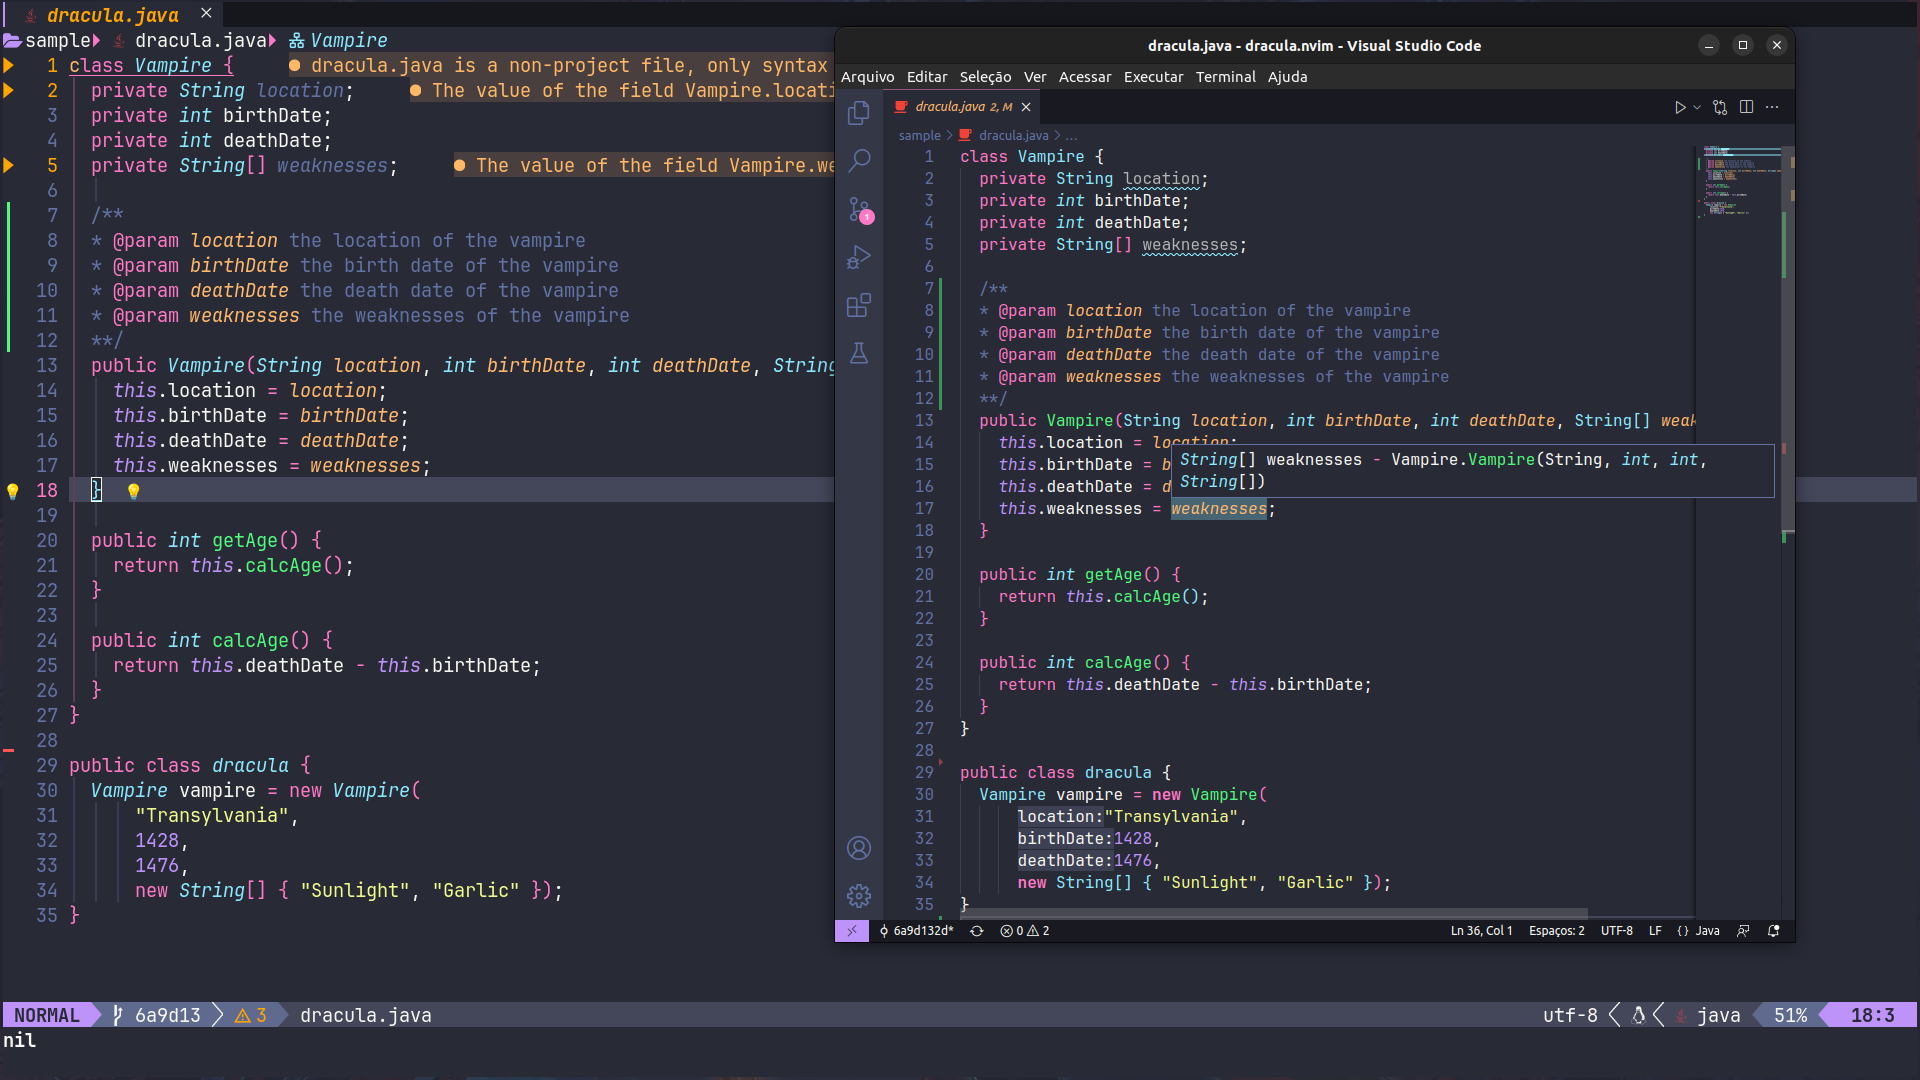Image resolution: width=1920 pixels, height=1080 pixels.
Task: Open the Ajuda menu
Action: click(1288, 77)
